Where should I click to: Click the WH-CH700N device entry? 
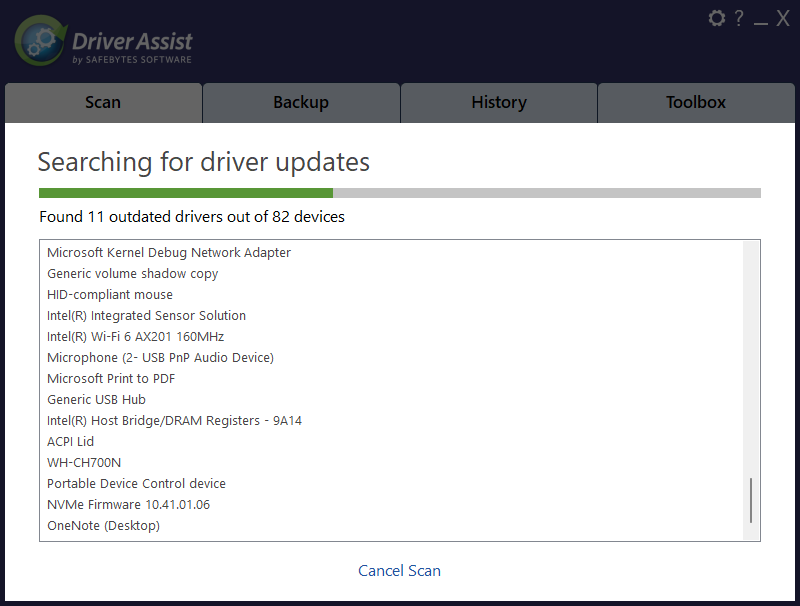(x=84, y=462)
